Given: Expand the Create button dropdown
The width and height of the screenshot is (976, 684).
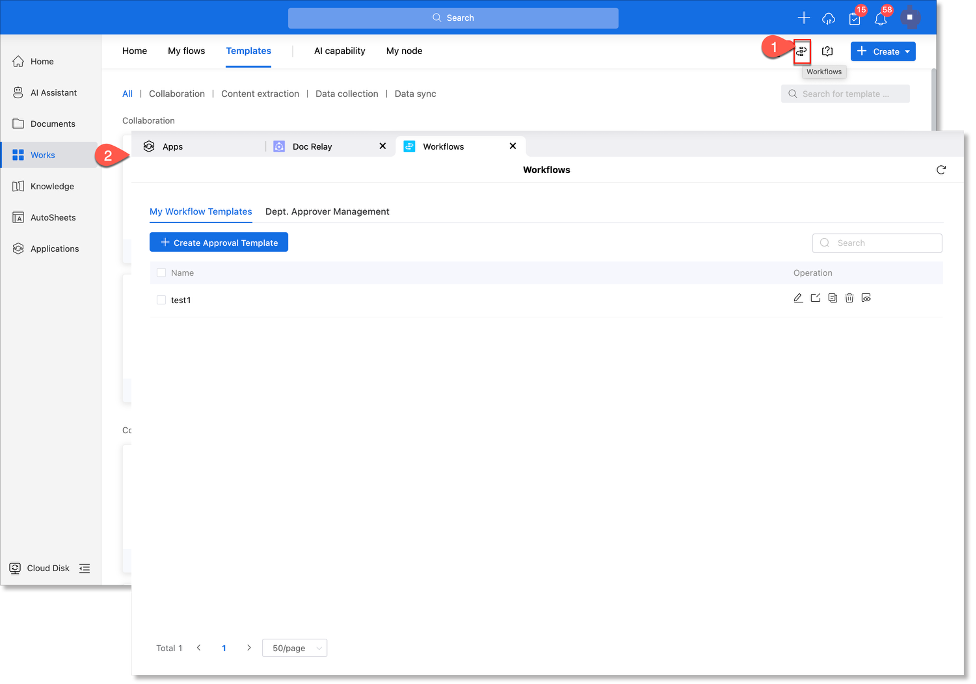Looking at the screenshot, I should click(907, 51).
